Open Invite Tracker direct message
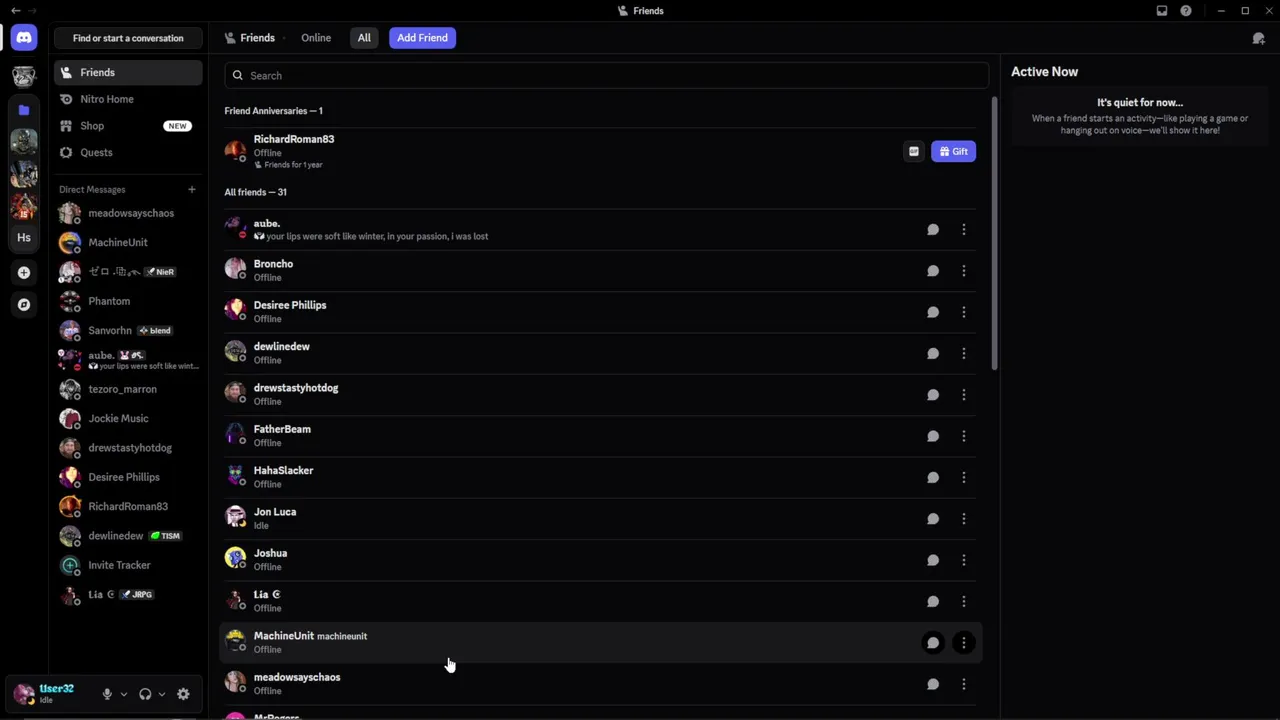 pyautogui.click(x=128, y=565)
